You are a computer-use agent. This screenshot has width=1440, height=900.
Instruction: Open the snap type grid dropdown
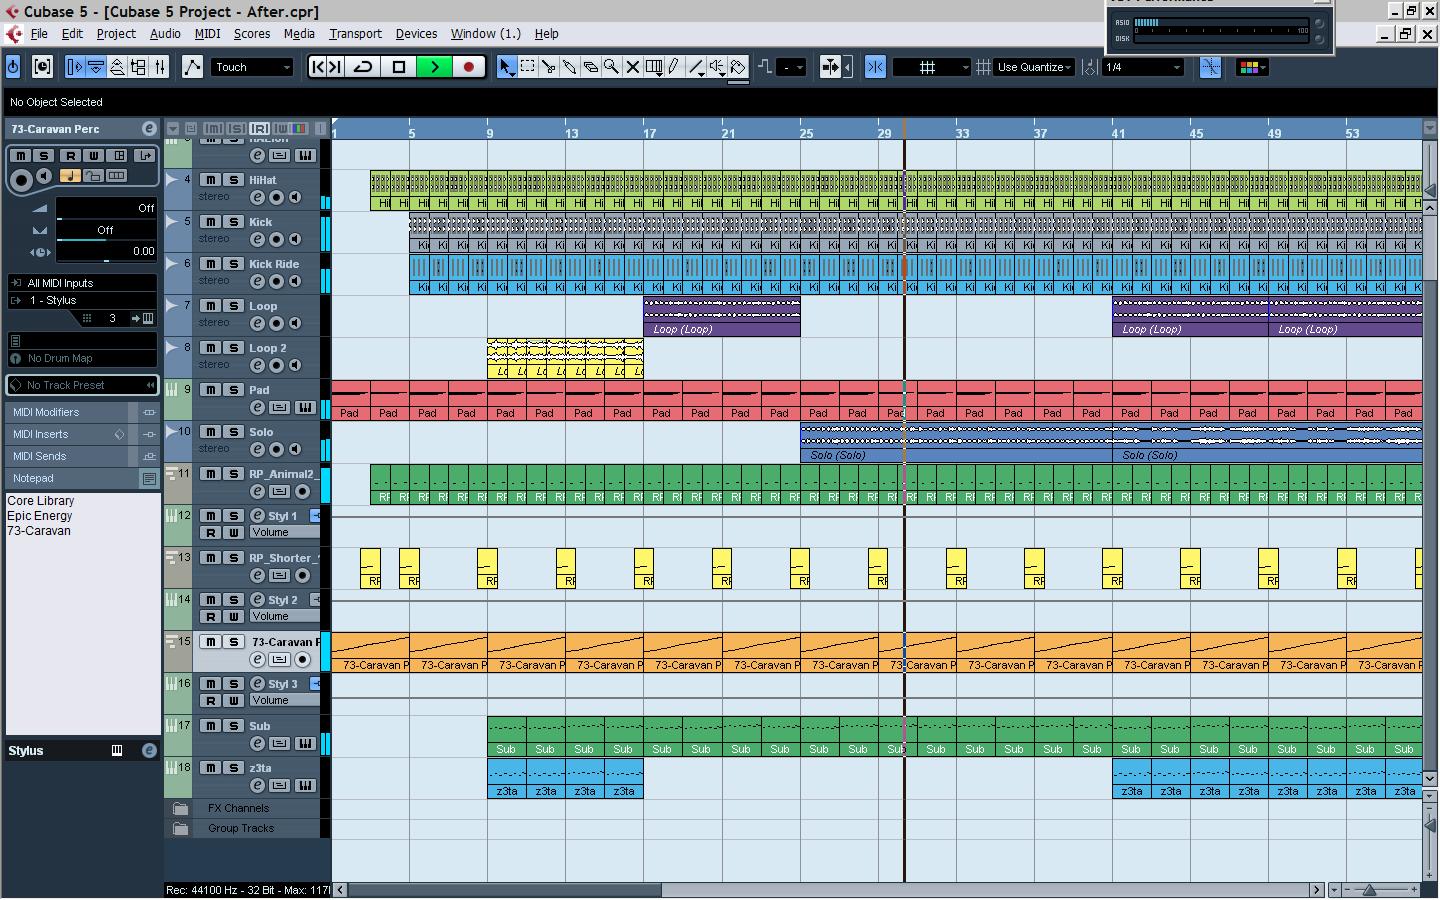pos(932,67)
